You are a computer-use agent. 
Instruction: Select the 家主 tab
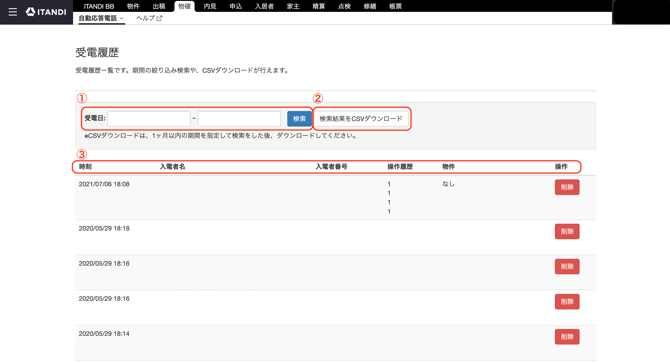293,6
